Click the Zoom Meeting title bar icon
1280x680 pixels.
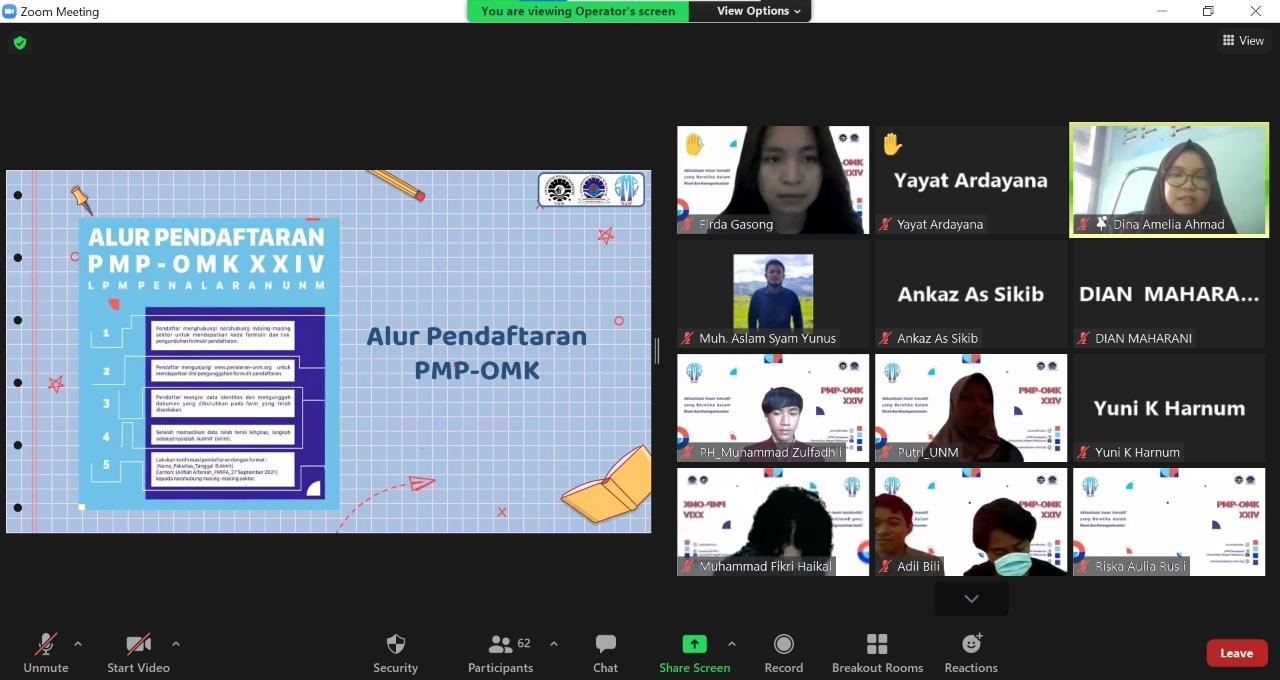click(10, 11)
